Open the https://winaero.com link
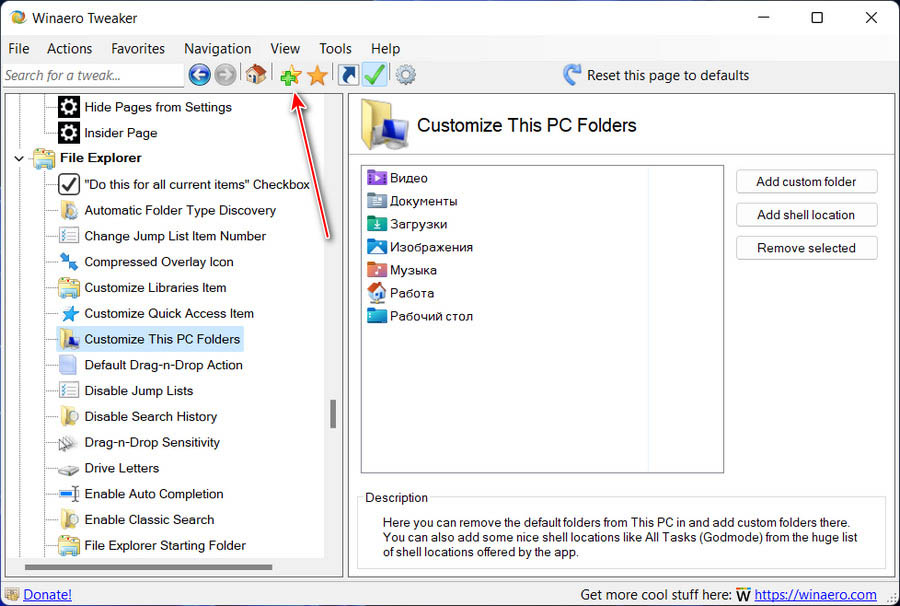The width and height of the screenshot is (900, 606). coord(815,595)
